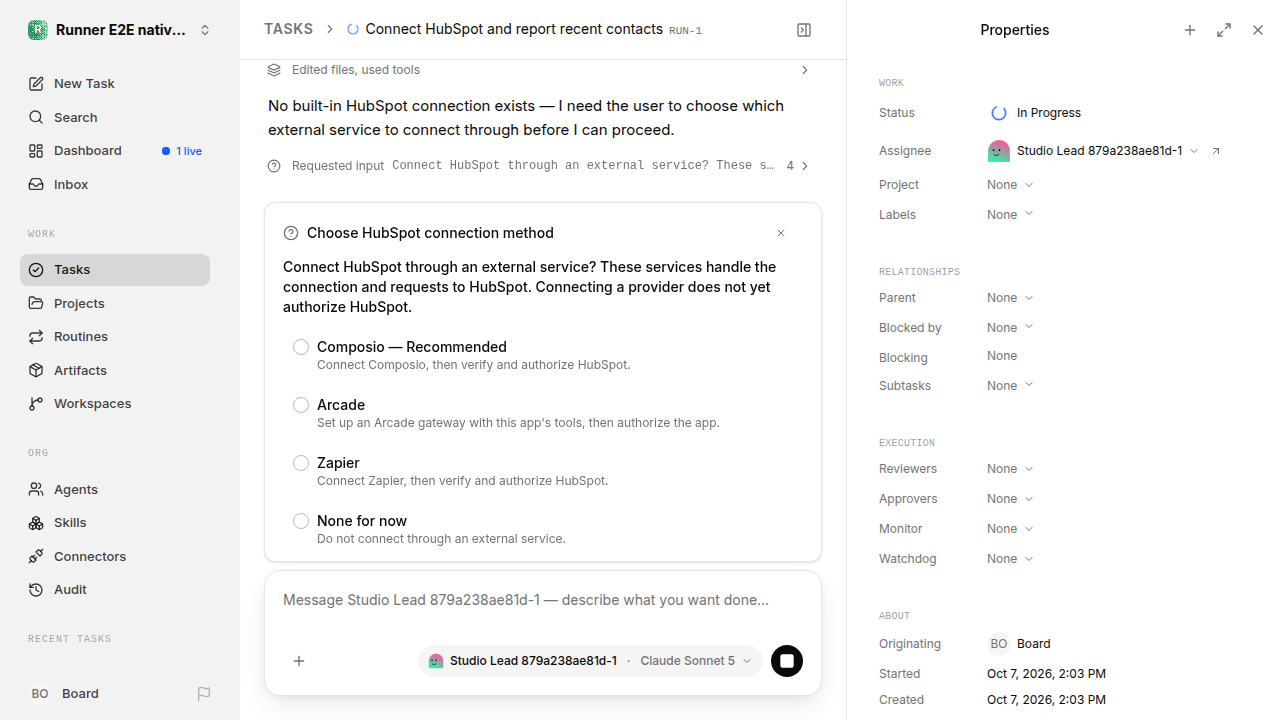Click the stop run button
Image resolution: width=1280 pixels, height=720 pixels.
pos(787,661)
